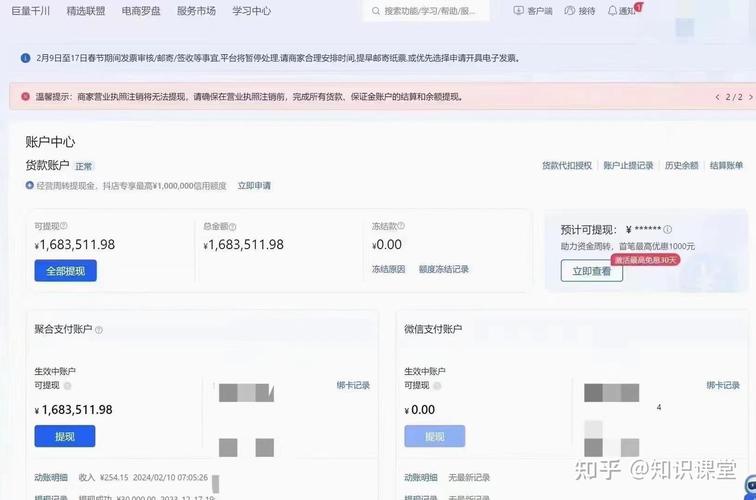Click help icon next to 可提现 in top card

64,226
